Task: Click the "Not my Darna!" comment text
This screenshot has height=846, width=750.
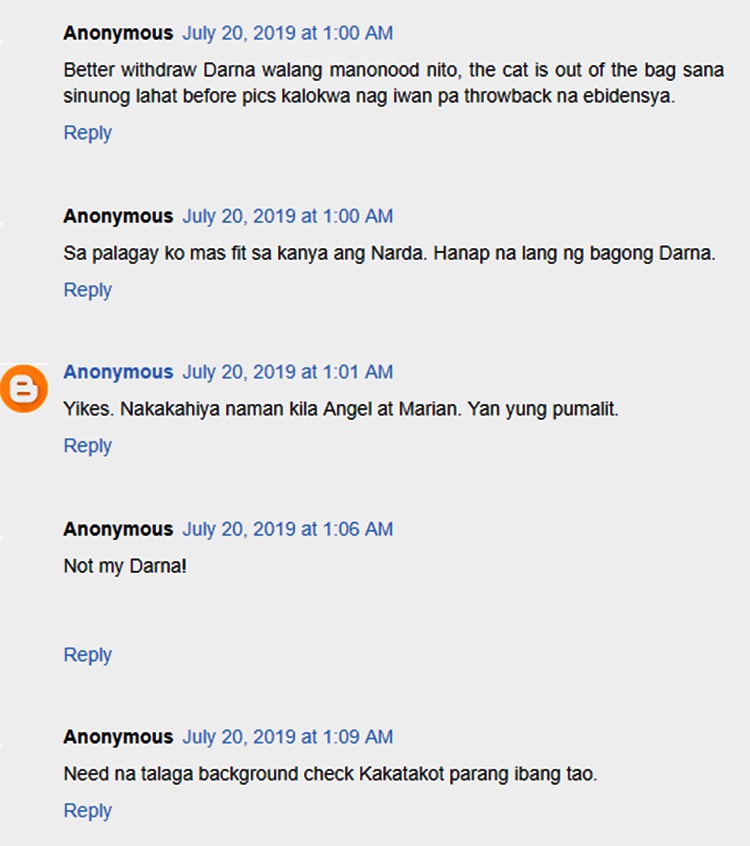Action: (x=125, y=566)
